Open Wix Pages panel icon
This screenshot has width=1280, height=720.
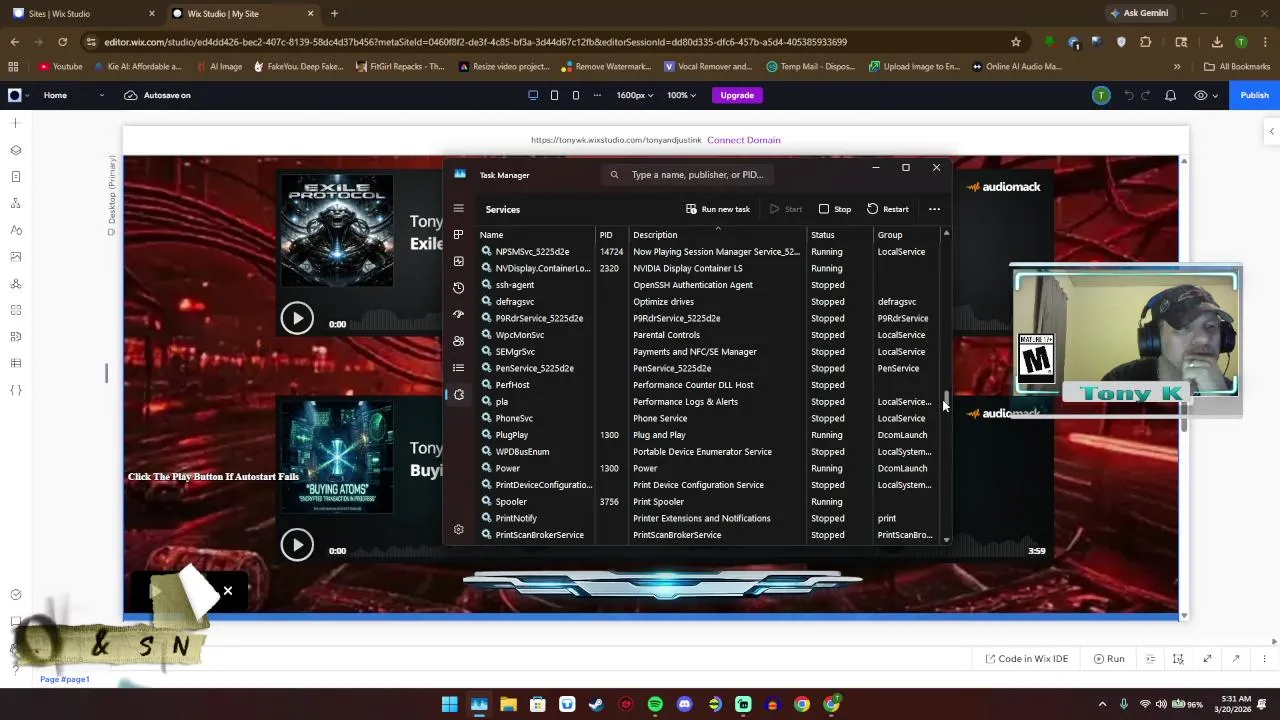15,176
